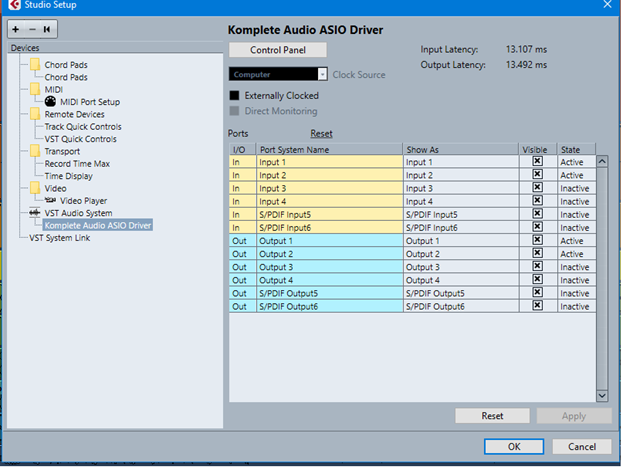Select Track Quick Controls device
The height and width of the screenshot is (467, 623).
[83, 127]
